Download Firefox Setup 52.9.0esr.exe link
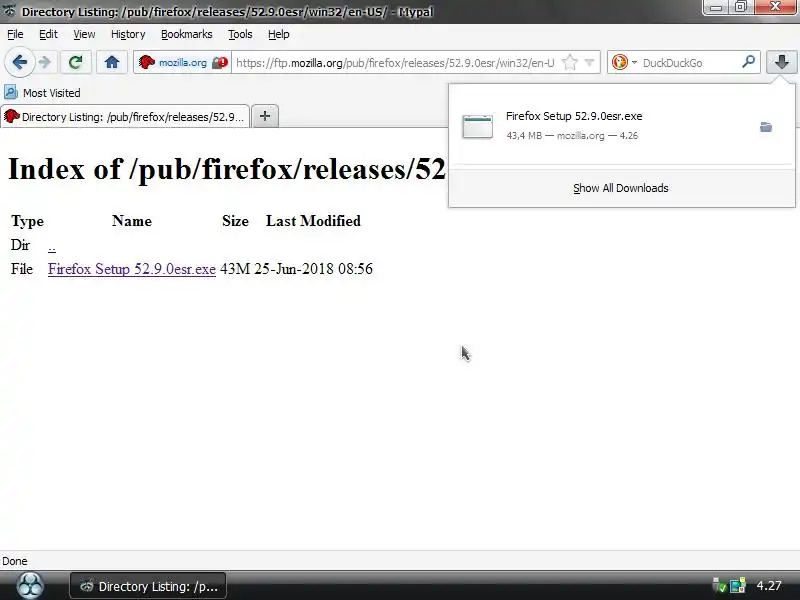This screenshot has height=600, width=800. (x=132, y=269)
